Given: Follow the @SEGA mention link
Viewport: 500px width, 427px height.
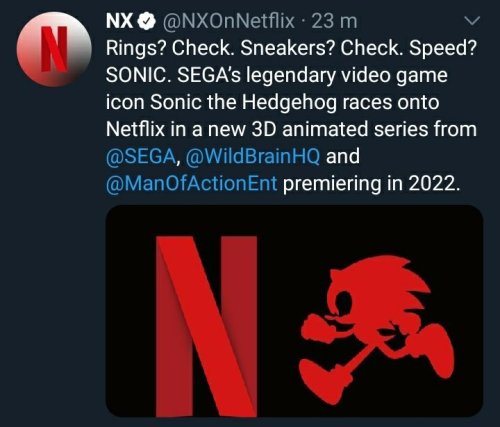Looking at the screenshot, I should coord(141,156).
